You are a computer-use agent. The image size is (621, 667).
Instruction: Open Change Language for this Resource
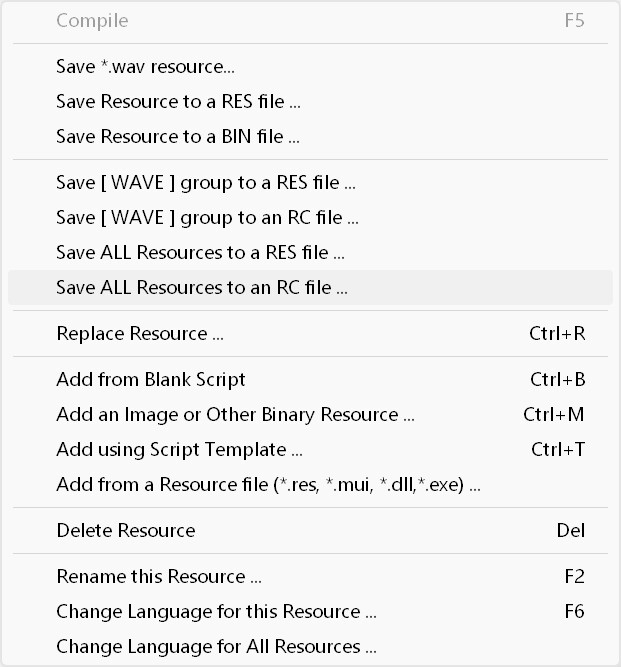[216, 612]
